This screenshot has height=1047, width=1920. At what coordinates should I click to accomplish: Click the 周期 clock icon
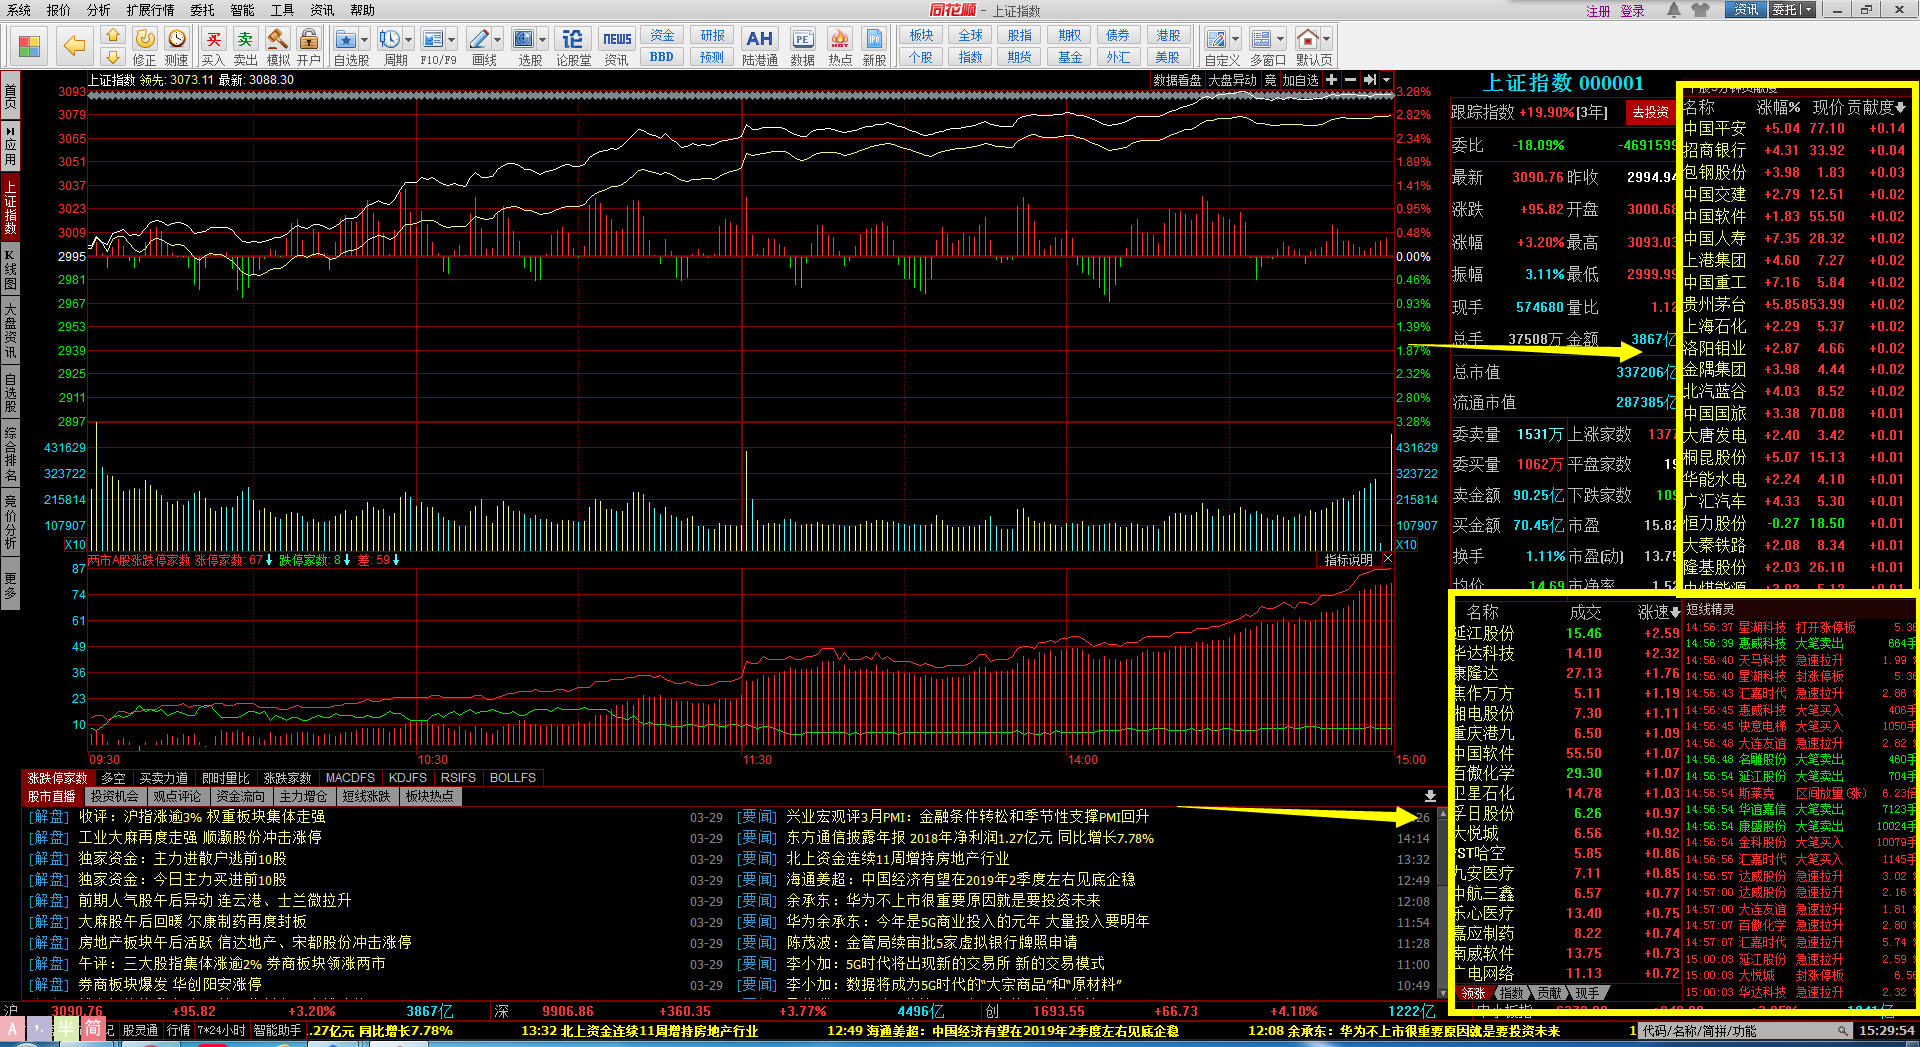point(389,39)
